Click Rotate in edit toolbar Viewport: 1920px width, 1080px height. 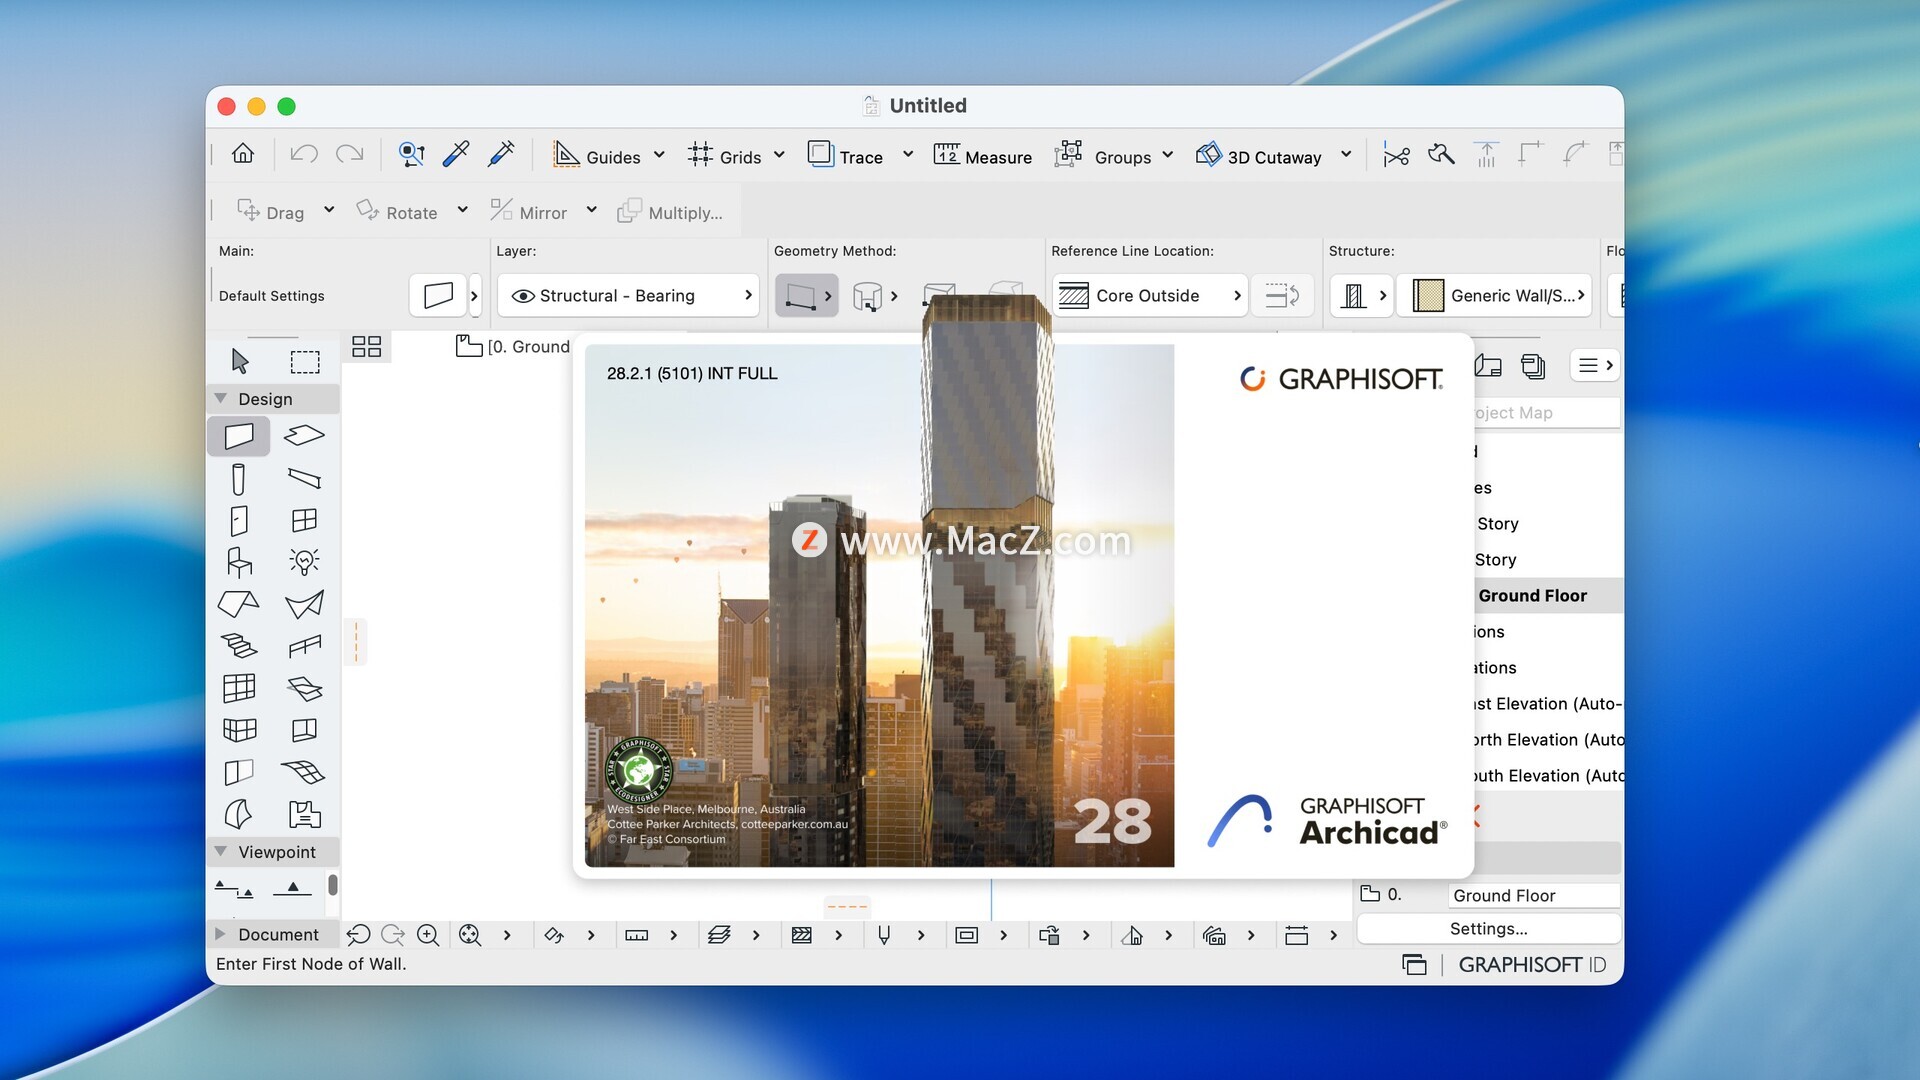coord(397,211)
